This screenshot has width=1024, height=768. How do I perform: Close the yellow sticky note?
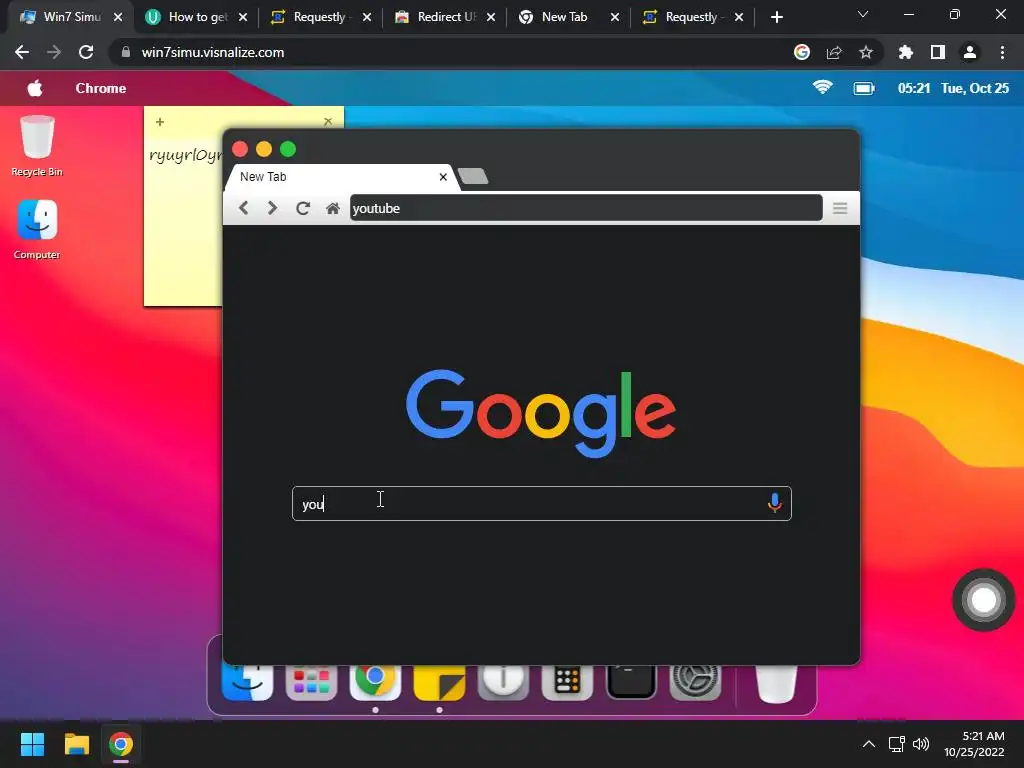tap(328, 121)
